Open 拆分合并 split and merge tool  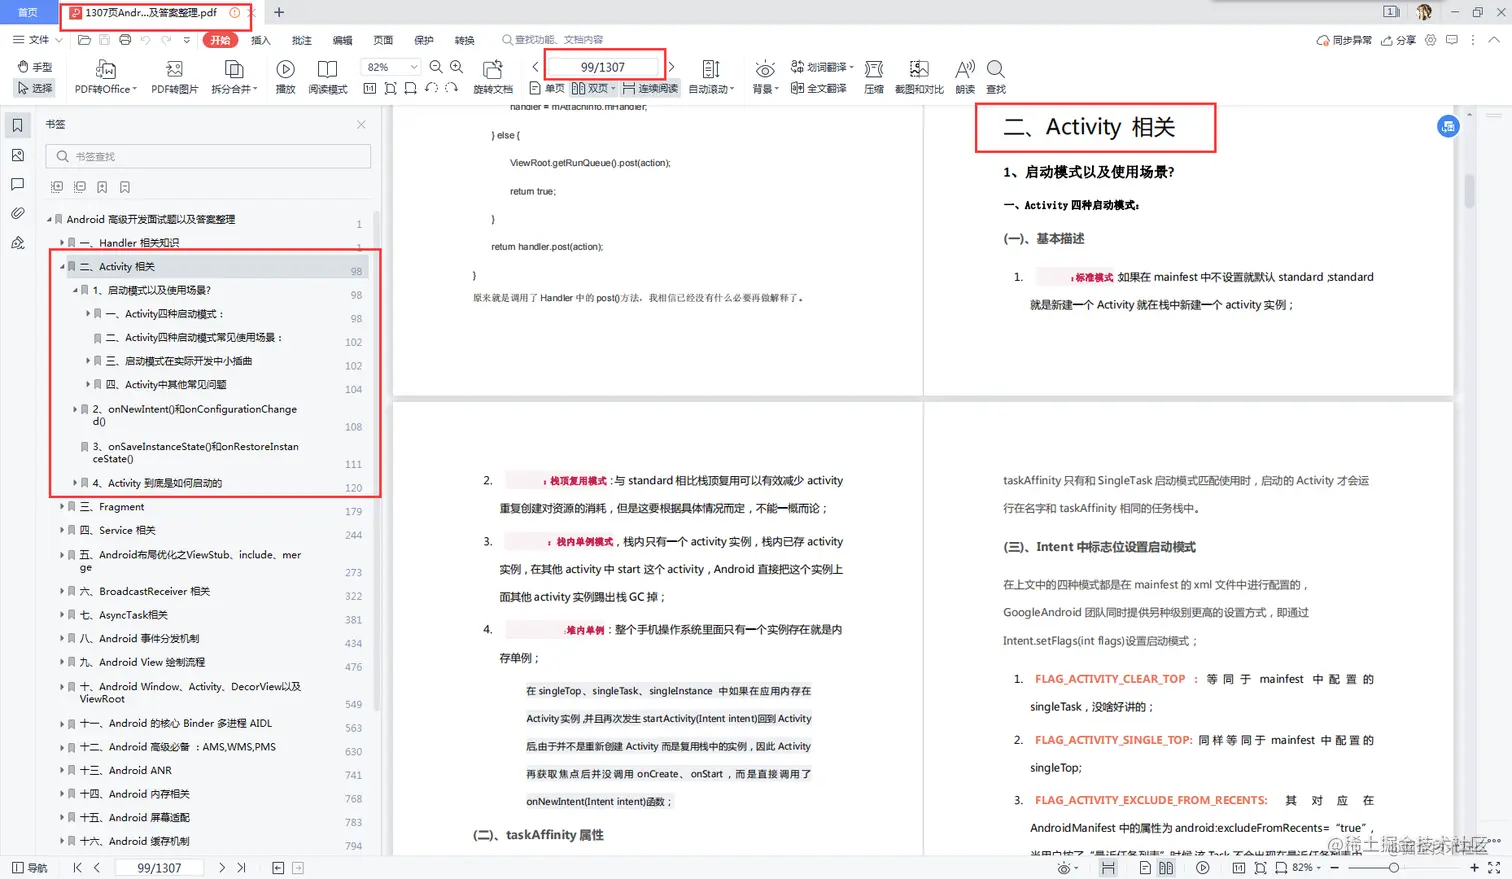tap(234, 77)
